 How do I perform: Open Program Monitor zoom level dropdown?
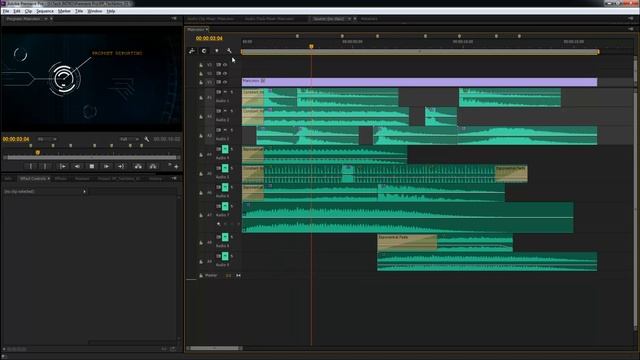coord(47,139)
